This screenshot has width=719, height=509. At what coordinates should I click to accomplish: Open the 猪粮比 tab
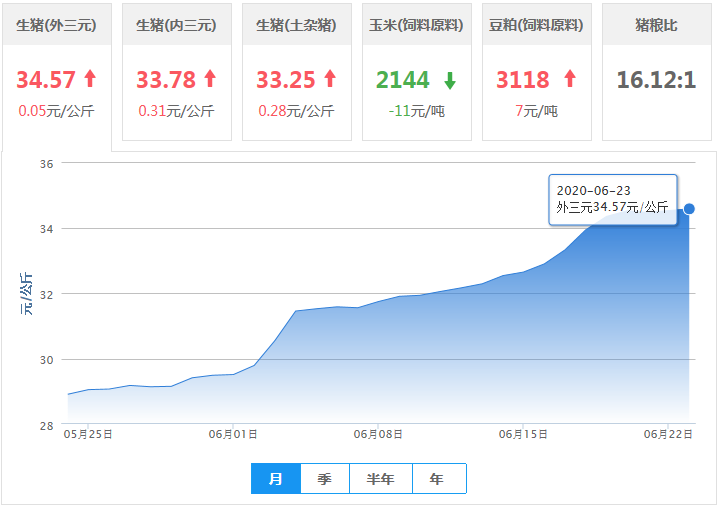point(656,25)
